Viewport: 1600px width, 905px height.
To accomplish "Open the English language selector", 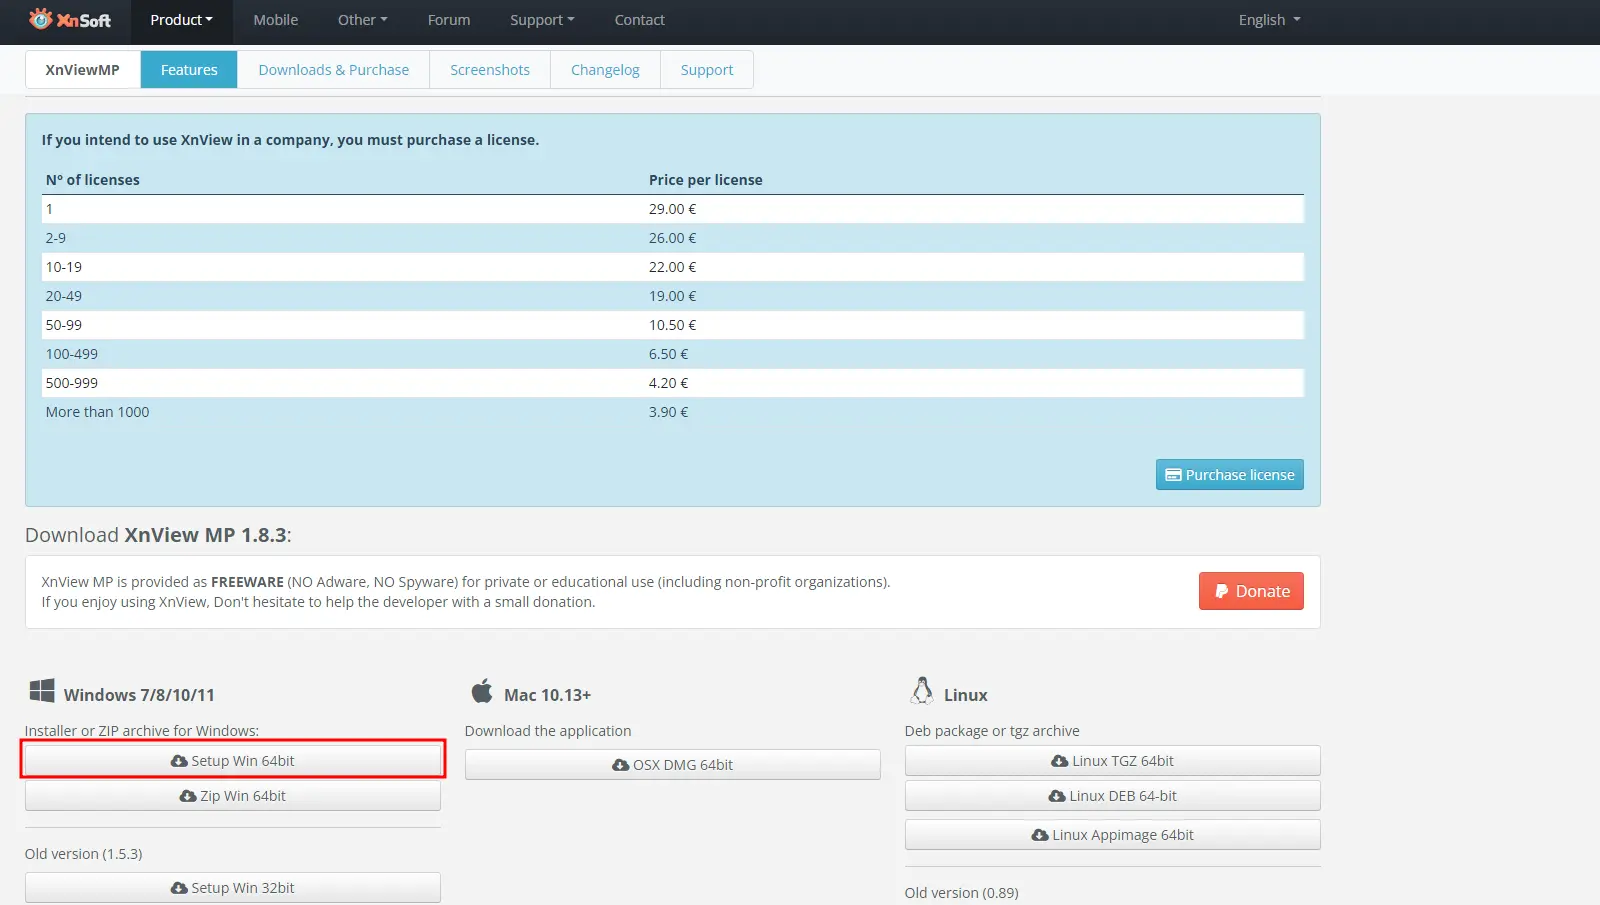I will 1269,20.
